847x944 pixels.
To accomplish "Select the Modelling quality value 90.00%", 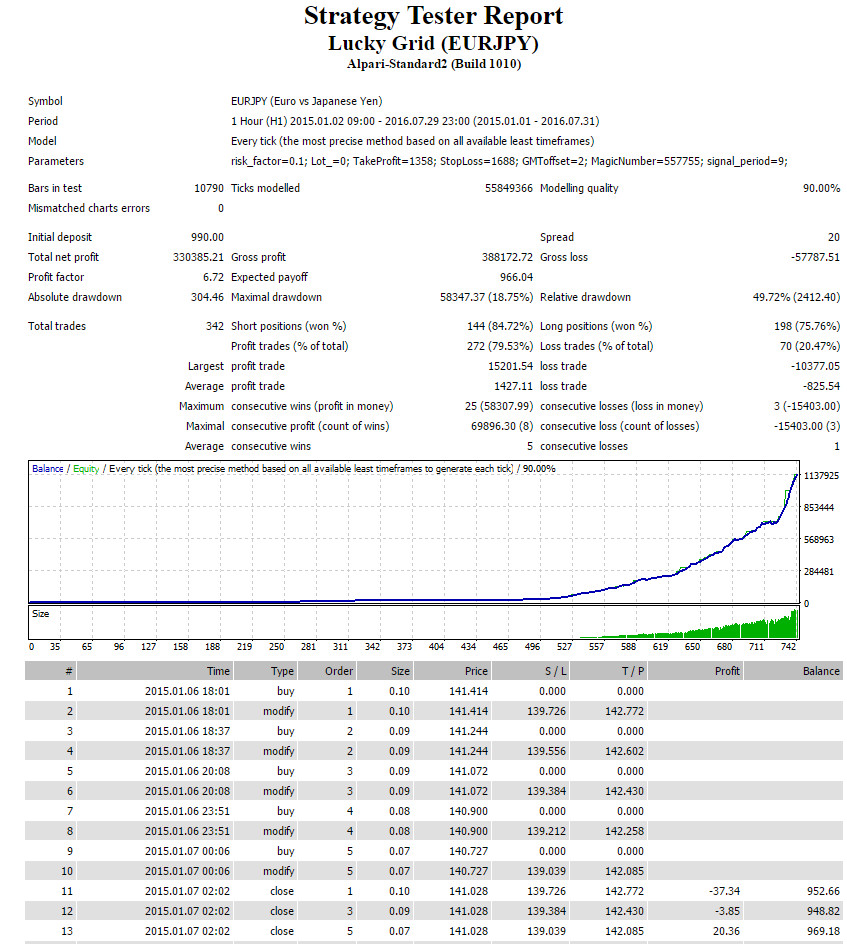I will click(x=821, y=188).
